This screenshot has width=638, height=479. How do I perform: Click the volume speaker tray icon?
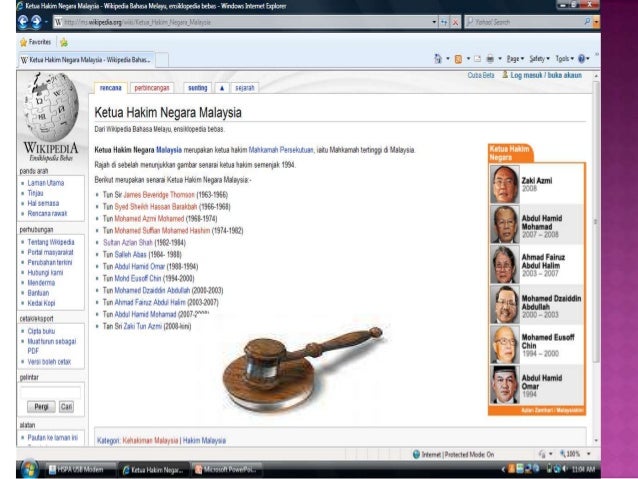tap(565, 469)
